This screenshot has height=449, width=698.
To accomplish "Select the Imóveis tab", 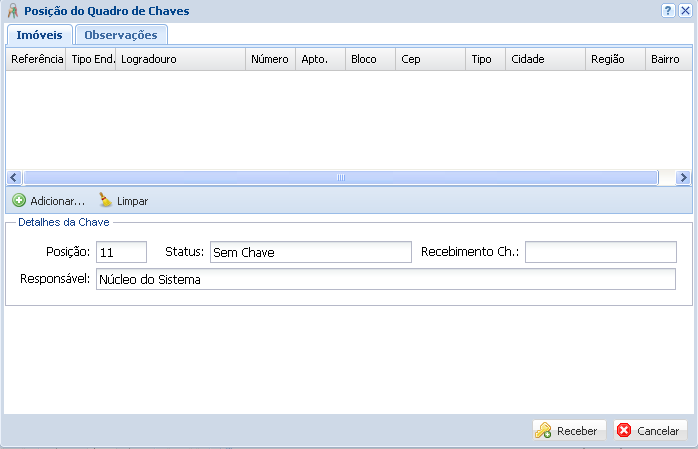I will 39,35.
